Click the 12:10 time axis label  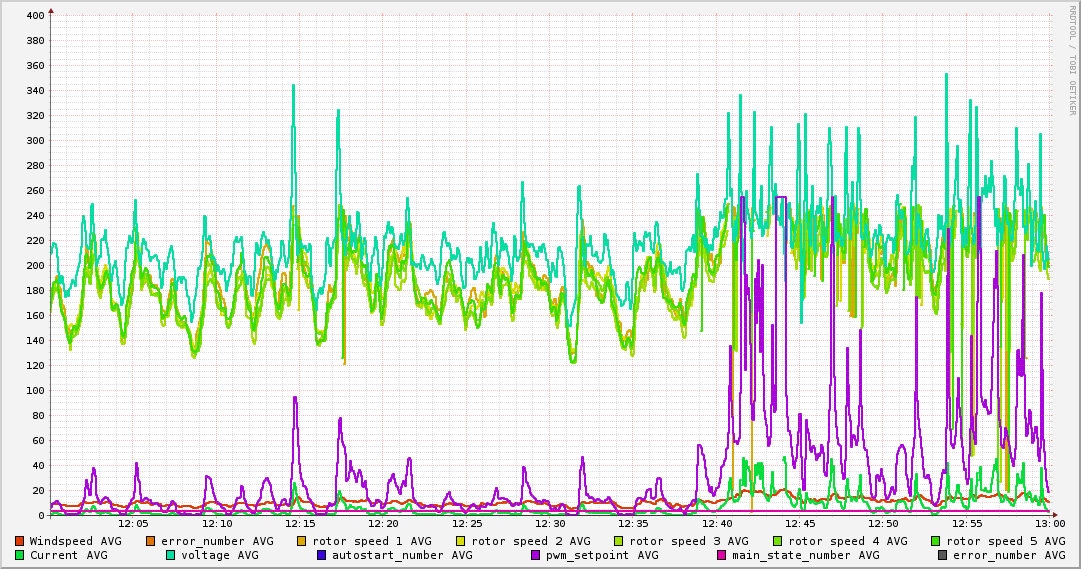217,524
